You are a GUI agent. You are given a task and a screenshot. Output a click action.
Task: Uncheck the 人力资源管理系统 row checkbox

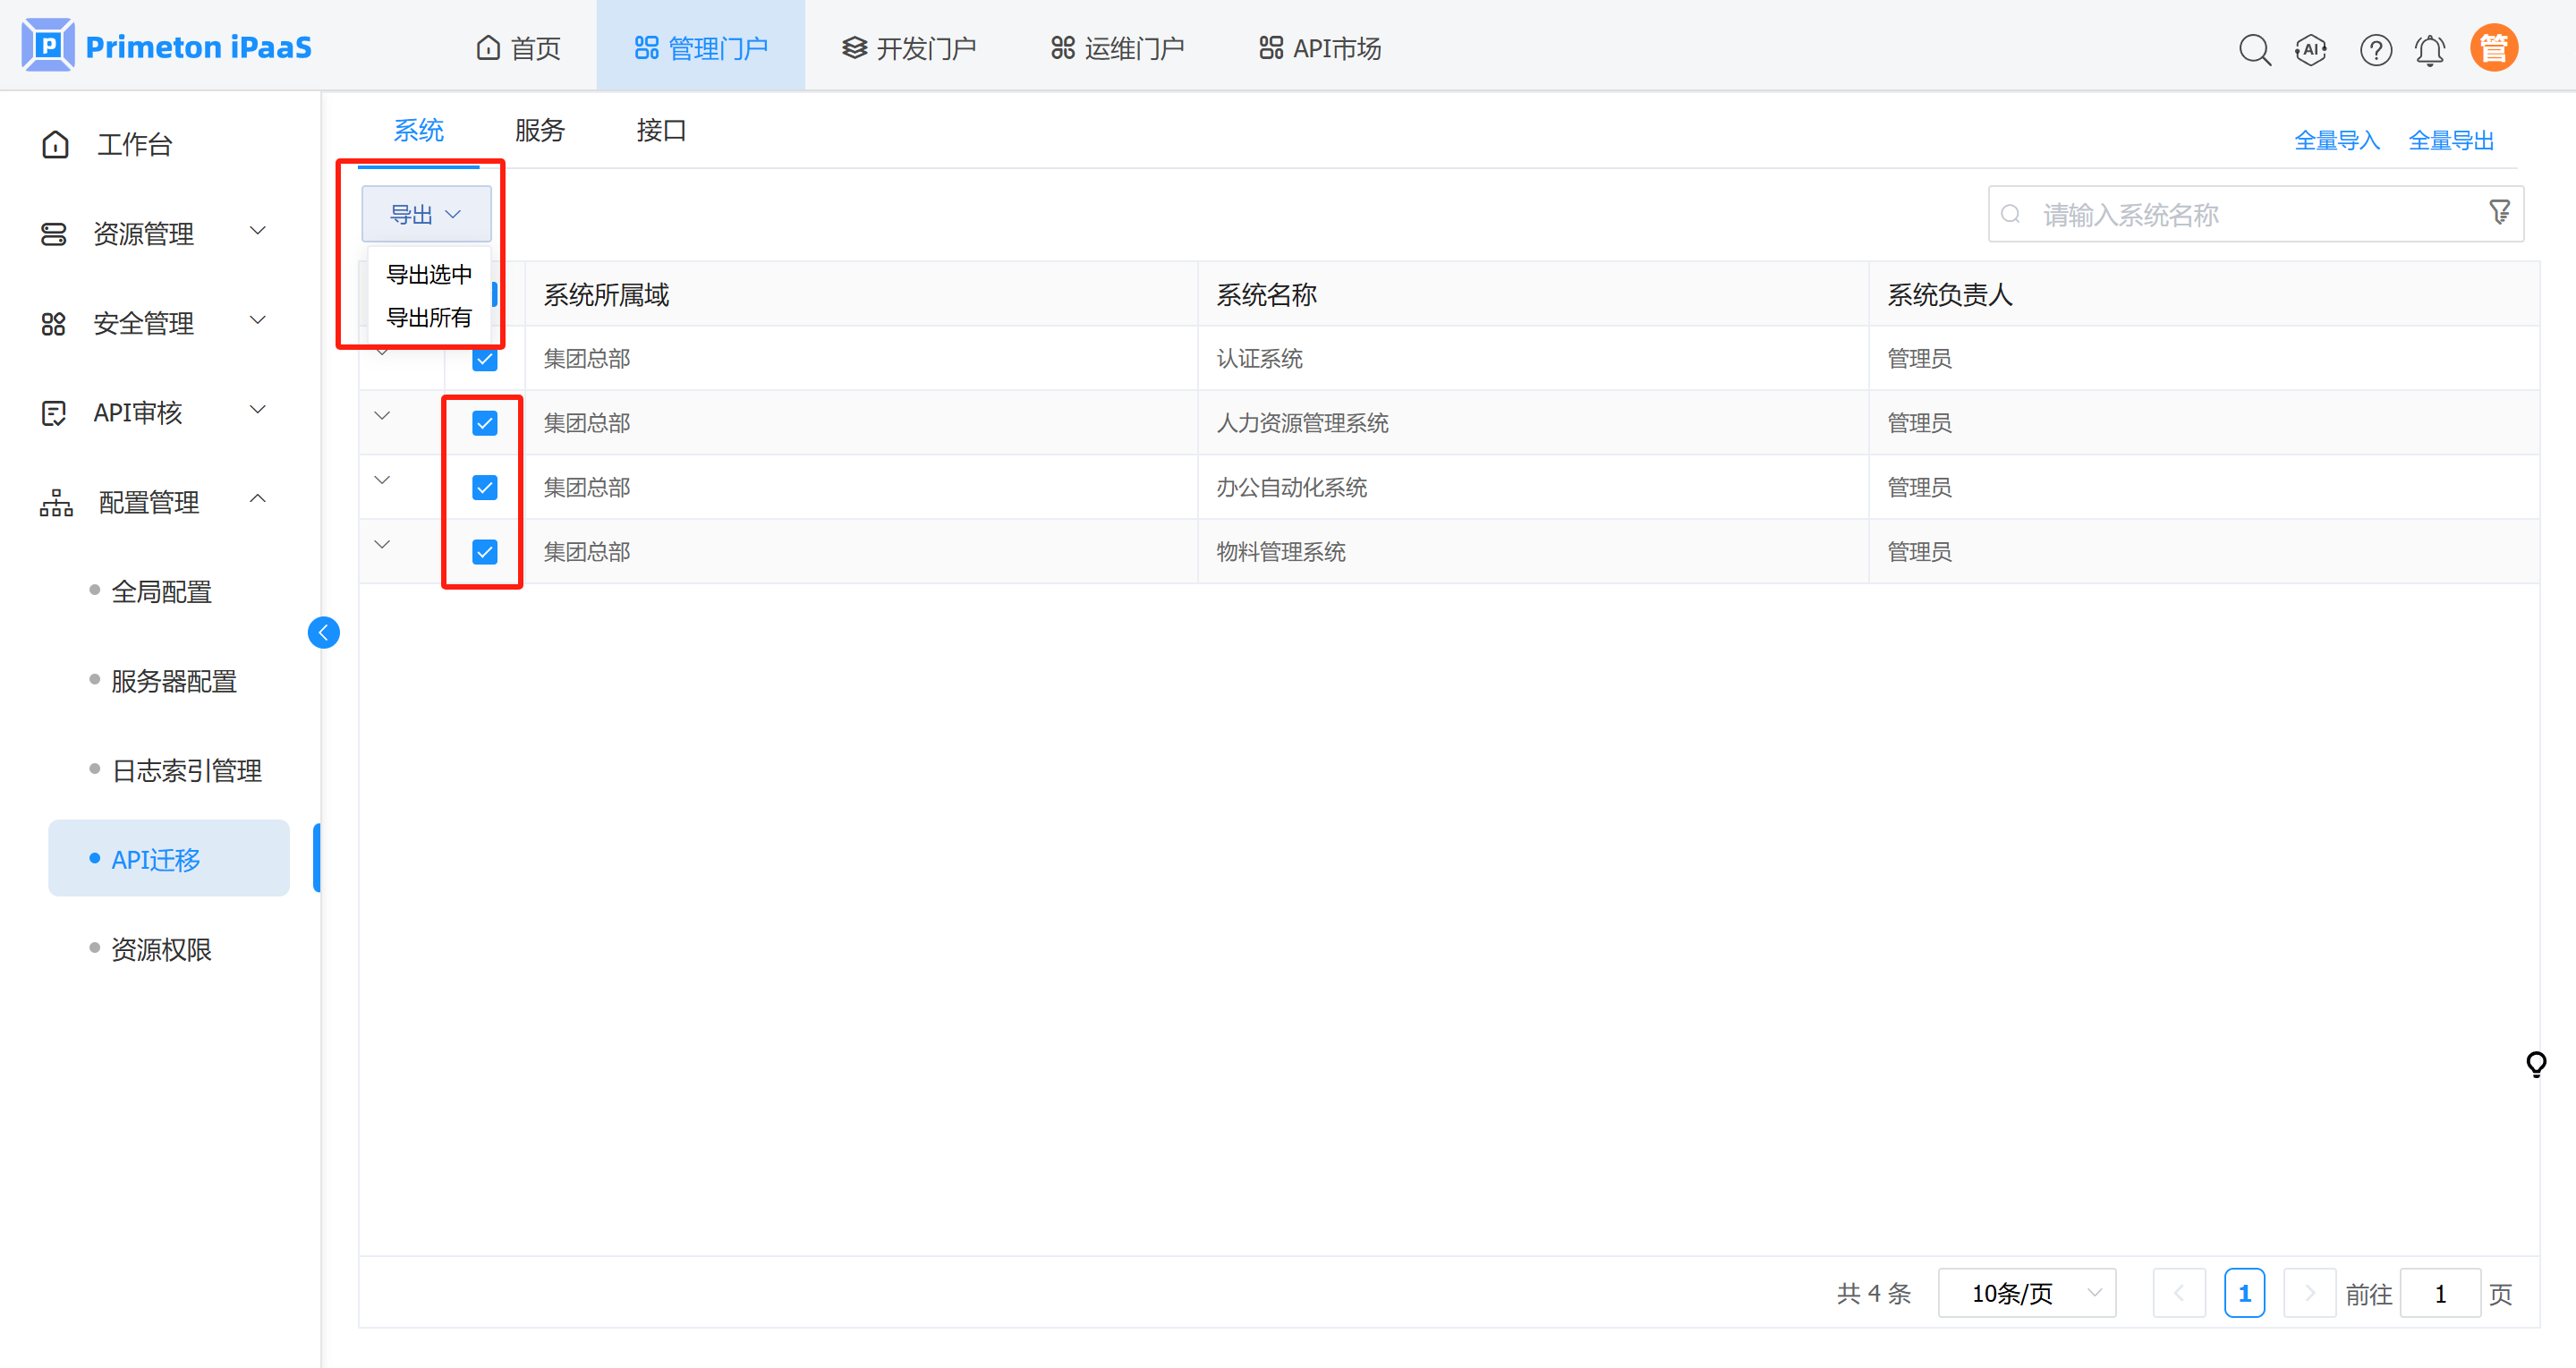[x=485, y=423]
